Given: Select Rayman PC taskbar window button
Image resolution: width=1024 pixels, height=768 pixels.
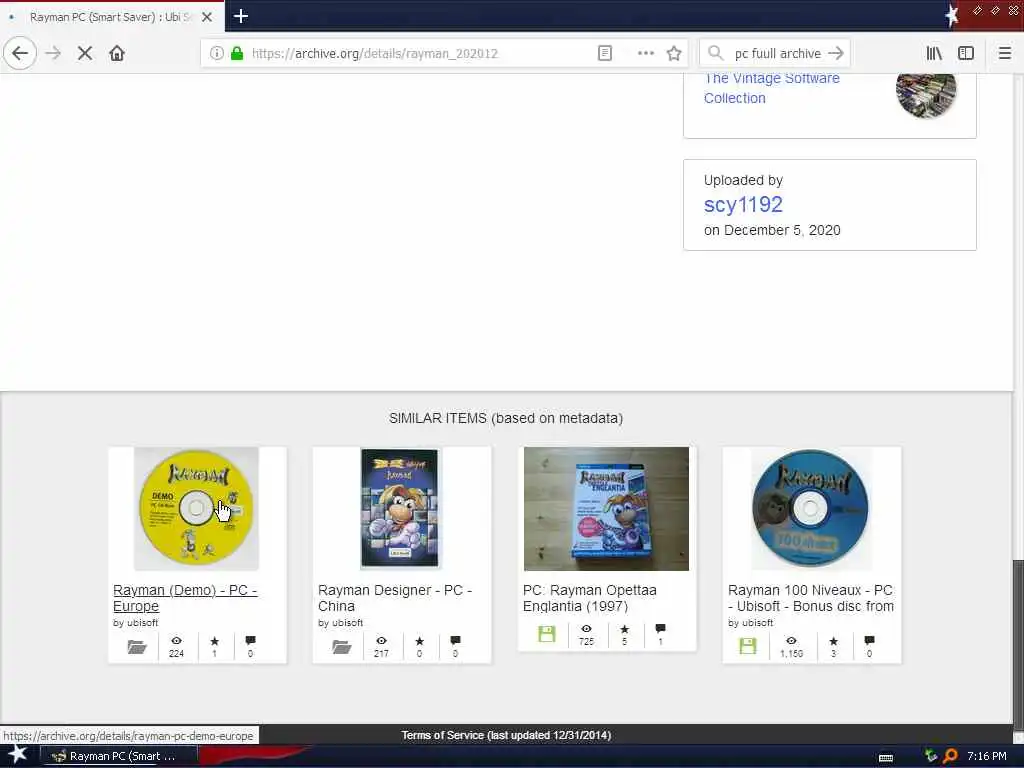Looking at the screenshot, I should [x=118, y=756].
